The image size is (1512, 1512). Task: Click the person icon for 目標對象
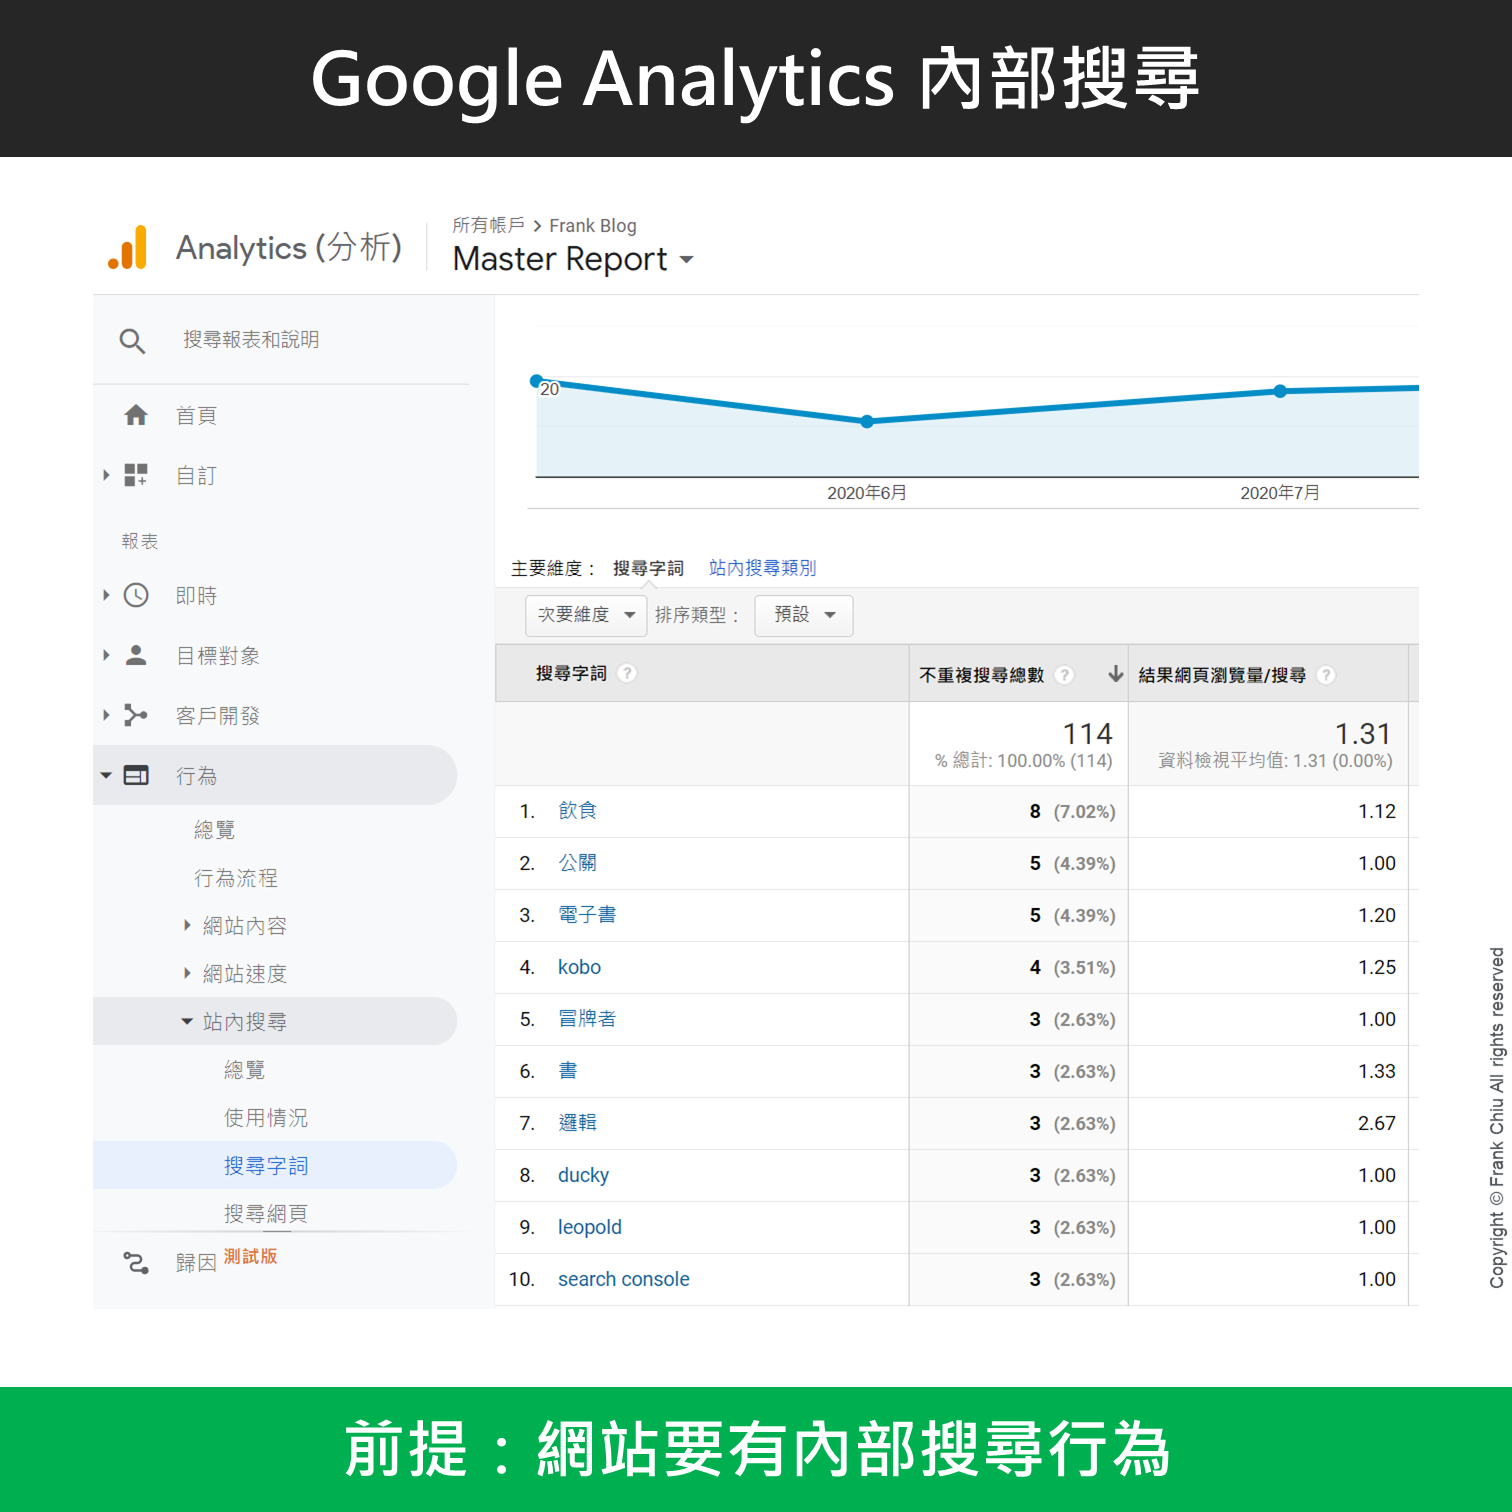136,656
